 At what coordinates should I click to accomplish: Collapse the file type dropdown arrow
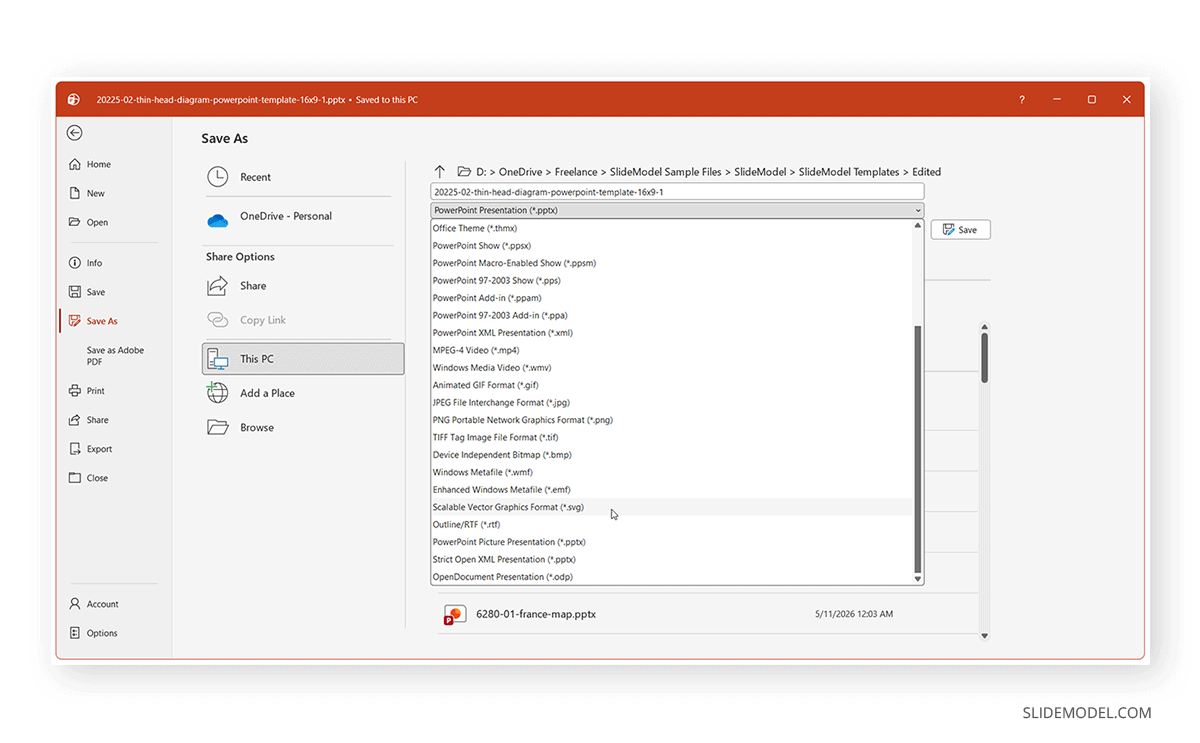click(x=917, y=211)
